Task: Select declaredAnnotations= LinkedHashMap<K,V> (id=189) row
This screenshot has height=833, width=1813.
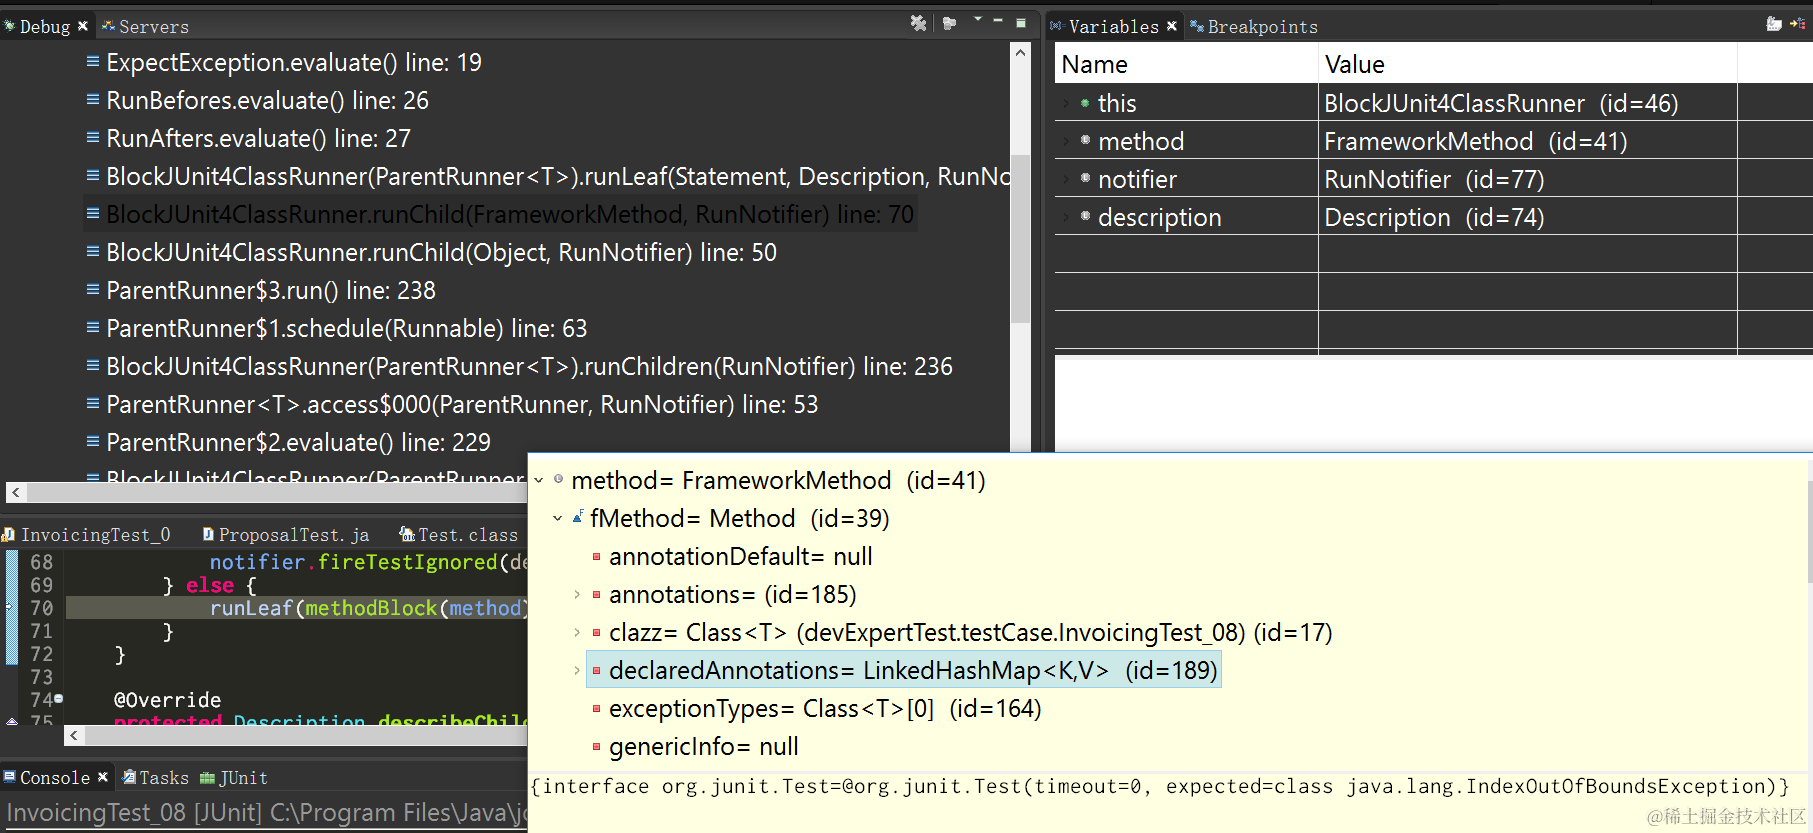Action: click(x=903, y=671)
